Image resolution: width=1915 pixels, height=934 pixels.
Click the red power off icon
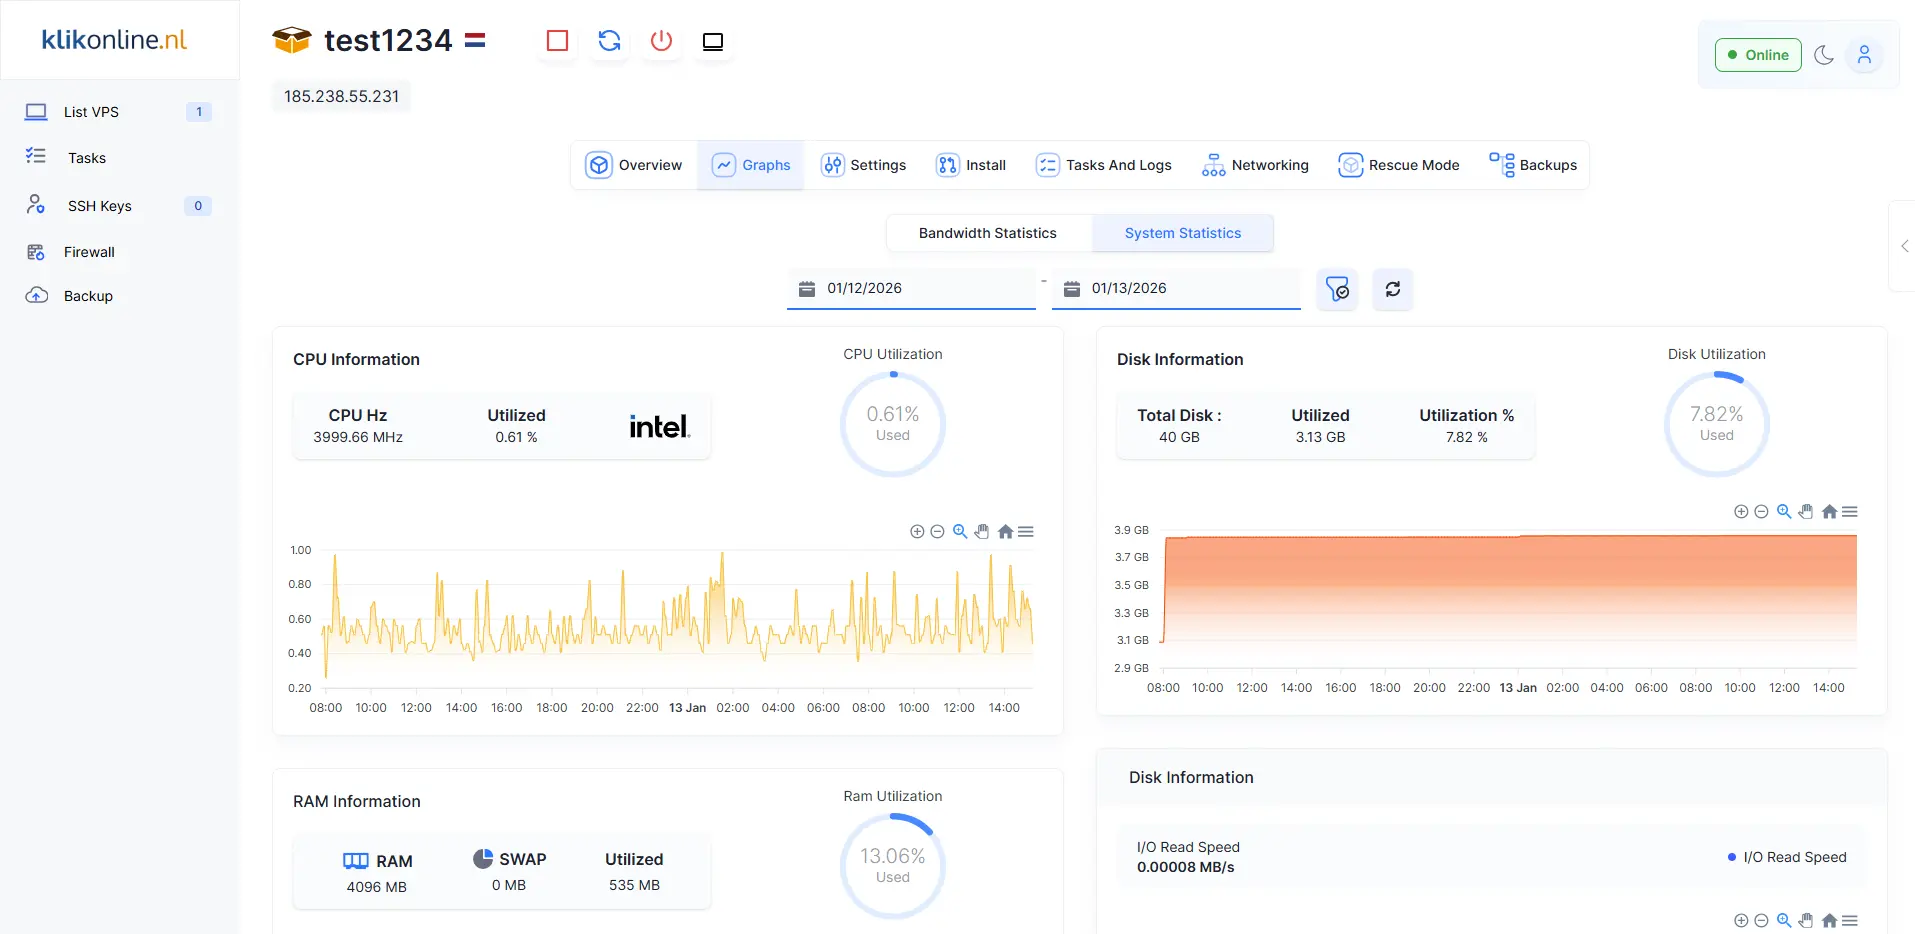click(661, 41)
